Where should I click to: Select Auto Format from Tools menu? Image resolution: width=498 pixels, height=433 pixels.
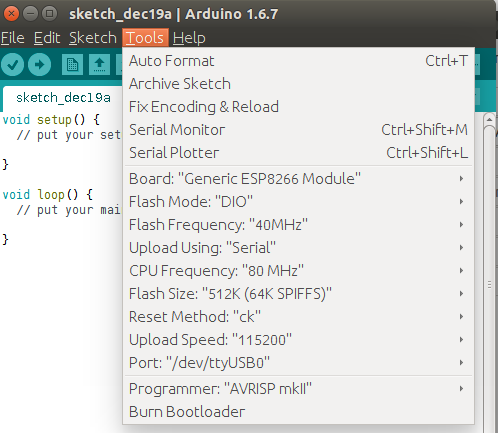[298, 61]
